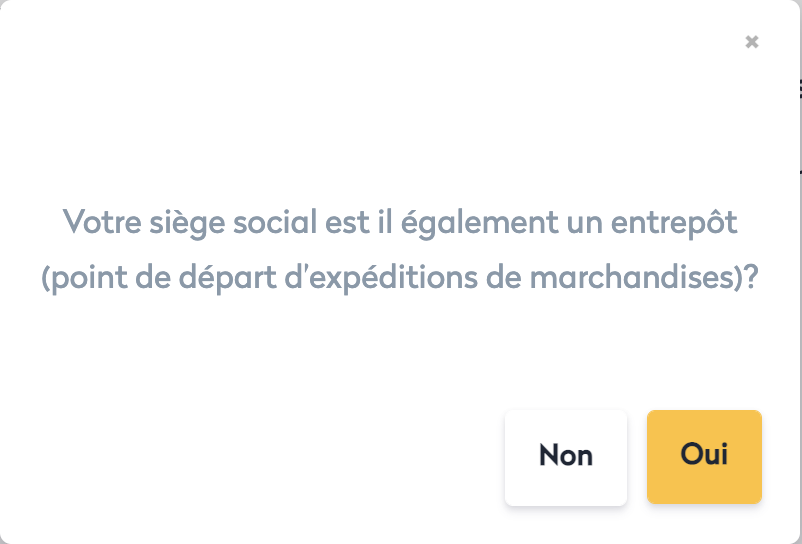Image resolution: width=802 pixels, height=544 pixels.
Task: Confirm with the yellow "Oui" button
Action: point(704,455)
